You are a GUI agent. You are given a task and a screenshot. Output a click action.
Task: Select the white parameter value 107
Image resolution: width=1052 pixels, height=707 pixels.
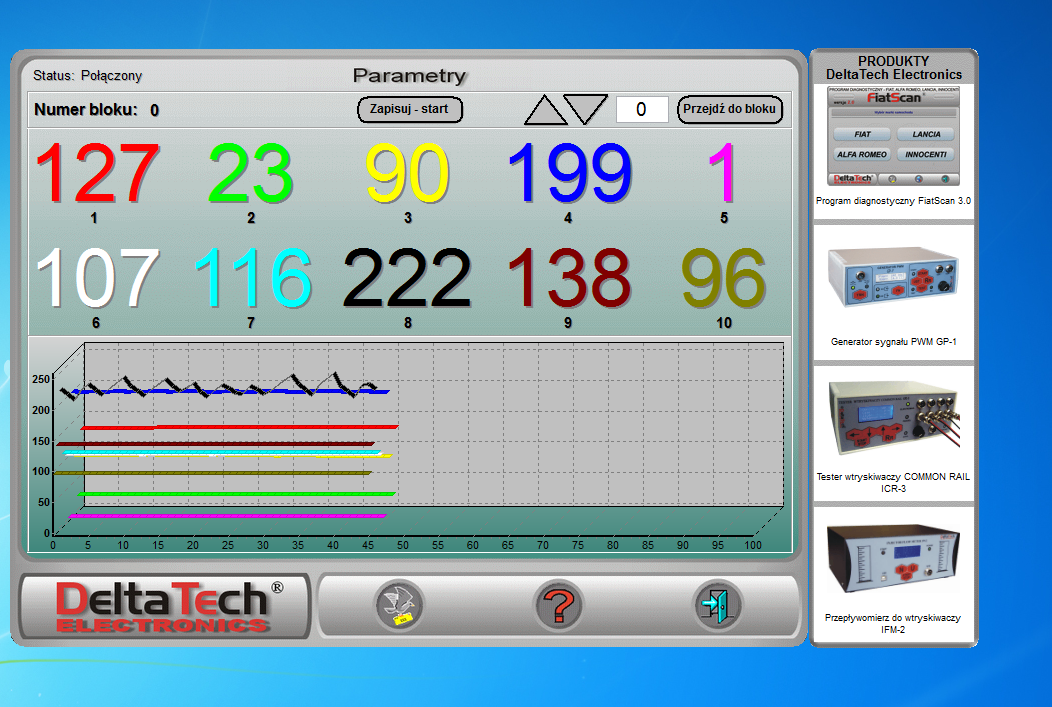tap(97, 277)
